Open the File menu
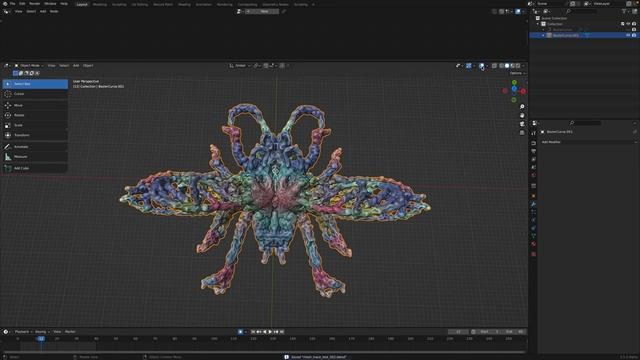The height and width of the screenshot is (360, 640). 13,4
